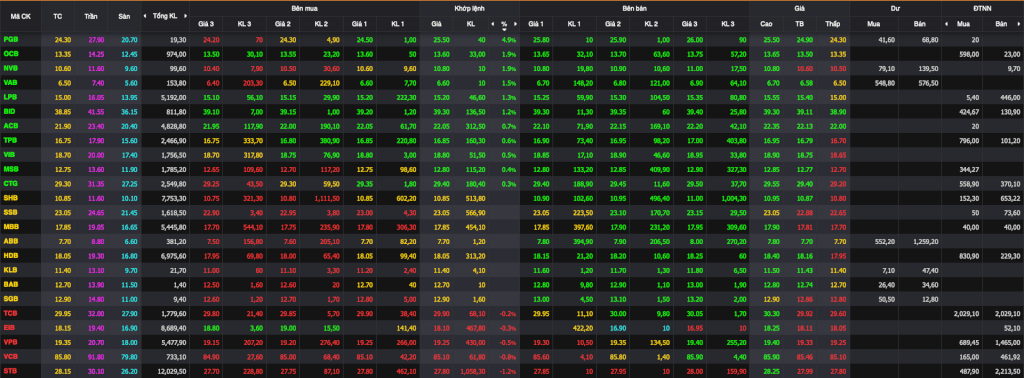This screenshot has height=378, width=1024.
Task: Open the SHB stock symbol
Action: tap(11, 197)
